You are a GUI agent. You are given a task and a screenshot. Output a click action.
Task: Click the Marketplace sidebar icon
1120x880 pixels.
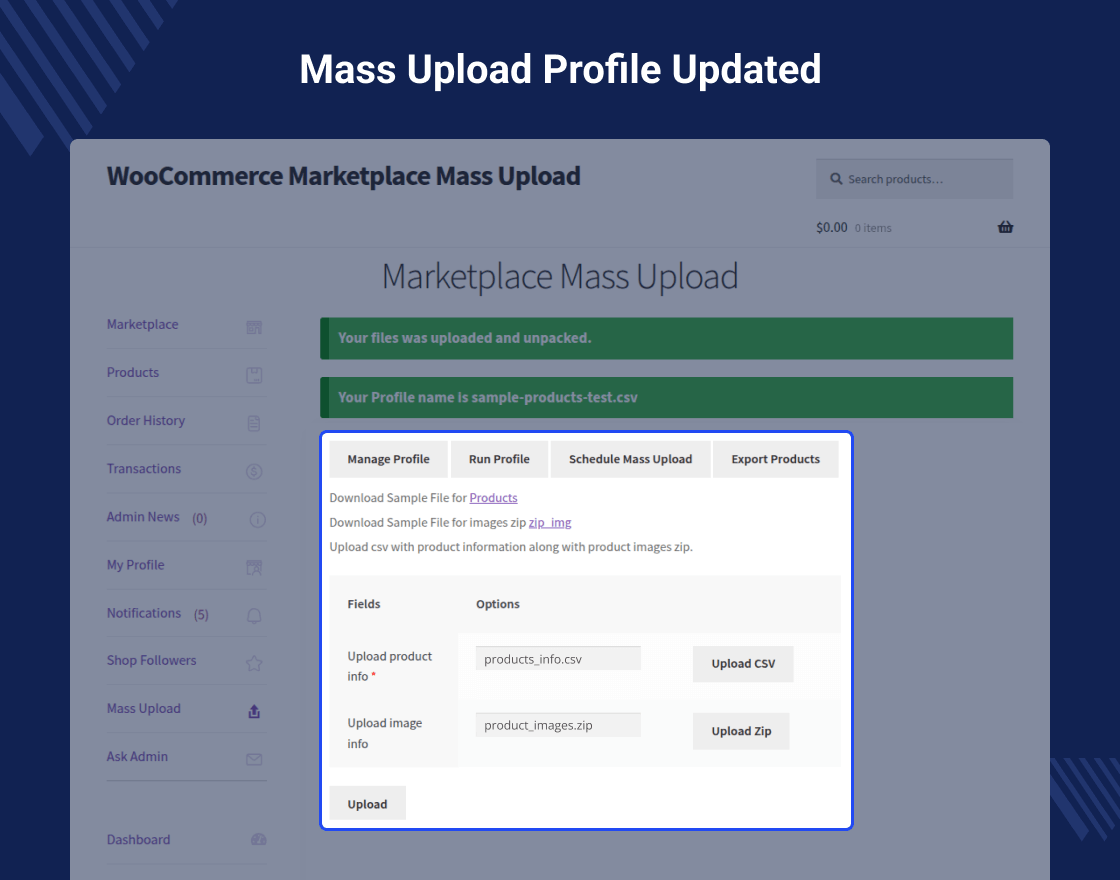[254, 327]
